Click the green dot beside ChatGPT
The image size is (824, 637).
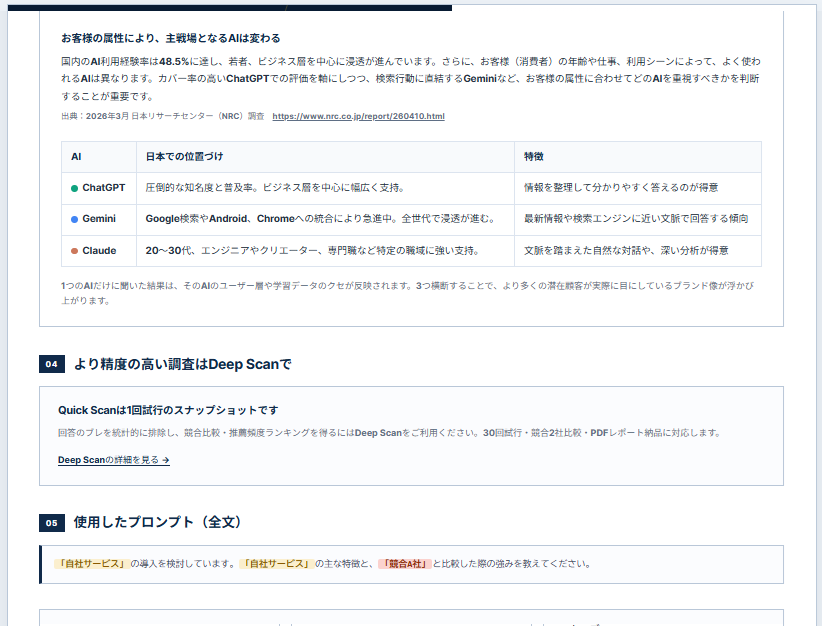pyautogui.click(x=75, y=188)
